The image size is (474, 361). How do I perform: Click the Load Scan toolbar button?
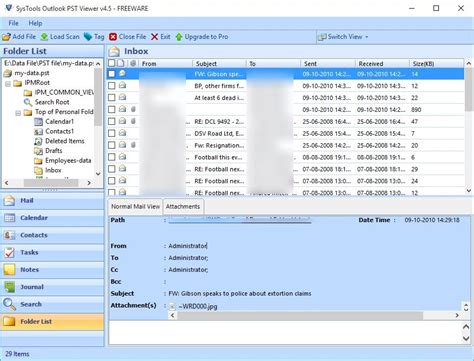(x=60, y=37)
